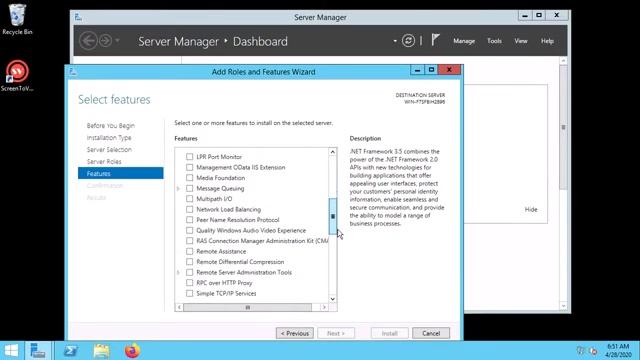Screen dimensions: 640x360
Task: Enable Simple TCP/IP Services
Action: coord(189,293)
